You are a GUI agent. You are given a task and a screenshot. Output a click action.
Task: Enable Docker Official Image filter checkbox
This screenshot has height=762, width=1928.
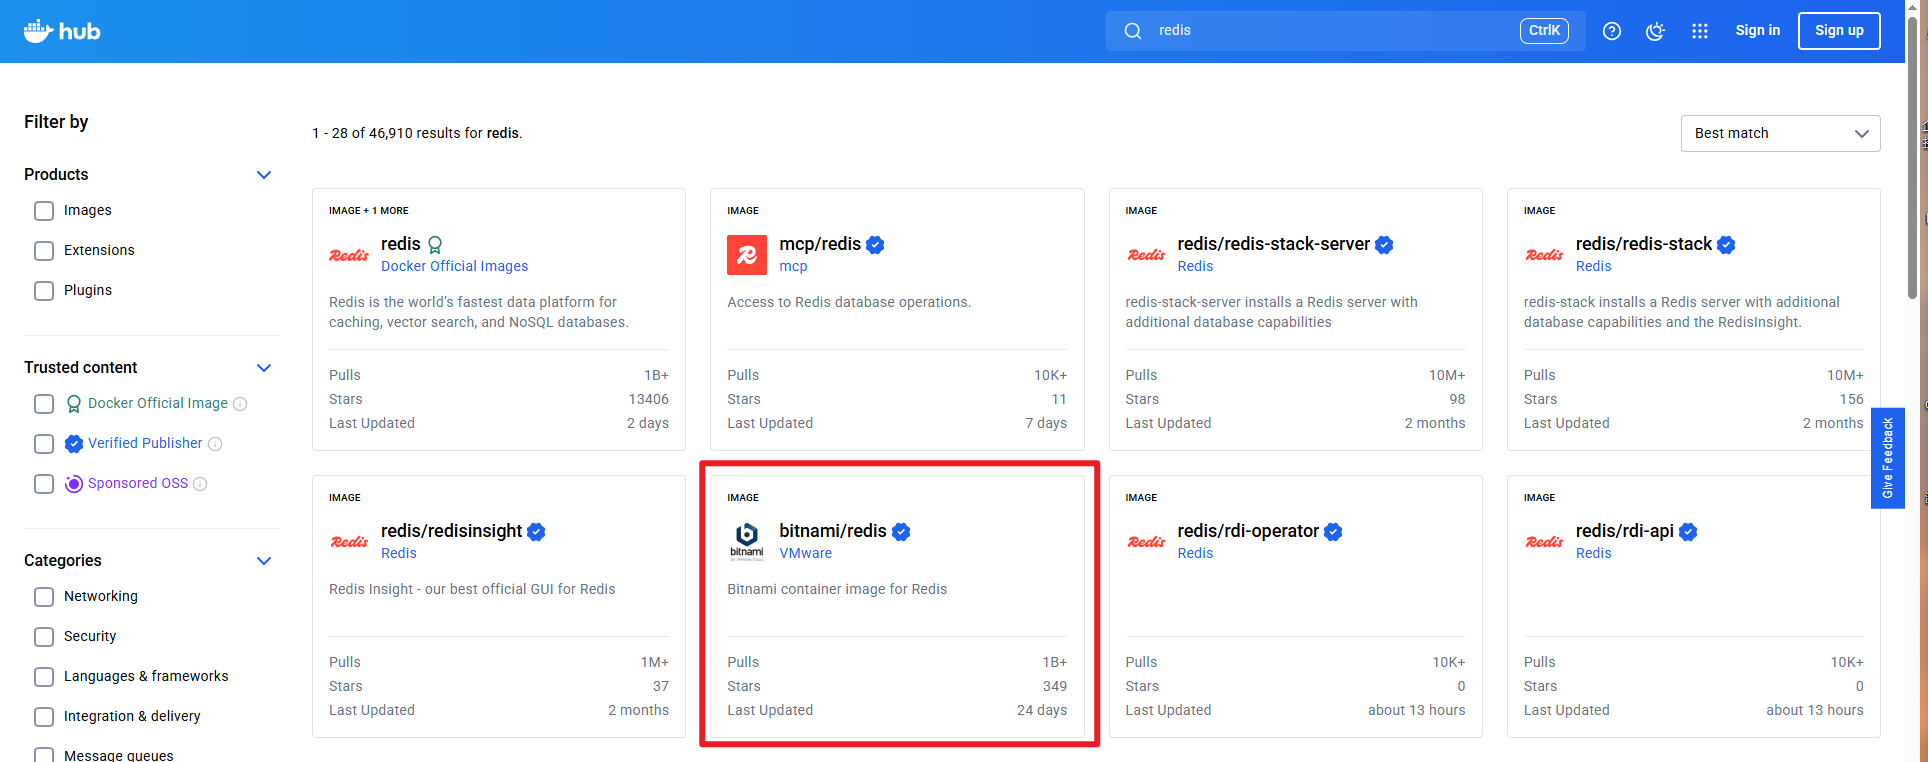[x=44, y=404]
